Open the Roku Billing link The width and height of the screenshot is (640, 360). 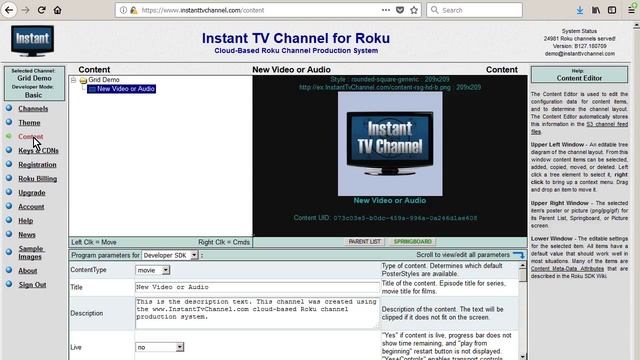38,178
